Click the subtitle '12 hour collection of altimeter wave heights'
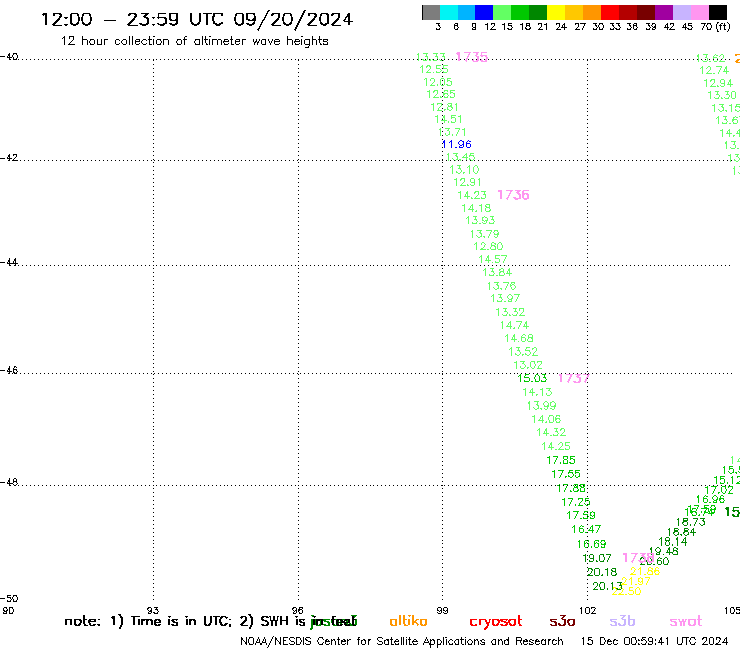 pyautogui.click(x=194, y=41)
